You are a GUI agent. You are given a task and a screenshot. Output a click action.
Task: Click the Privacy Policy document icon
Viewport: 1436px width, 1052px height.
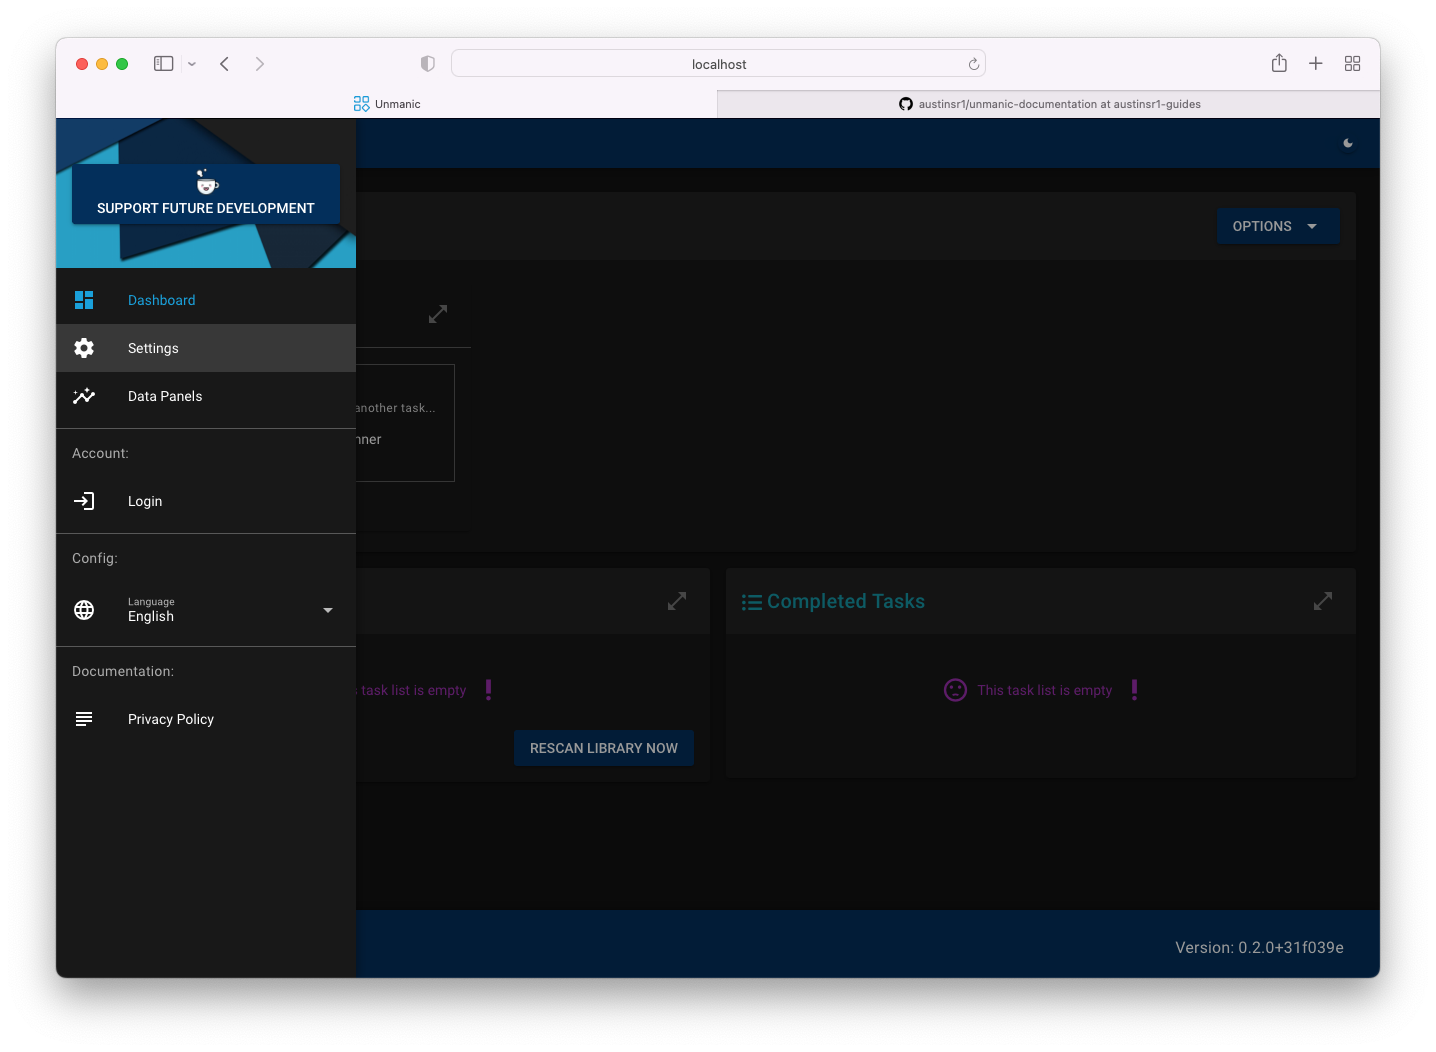click(84, 719)
